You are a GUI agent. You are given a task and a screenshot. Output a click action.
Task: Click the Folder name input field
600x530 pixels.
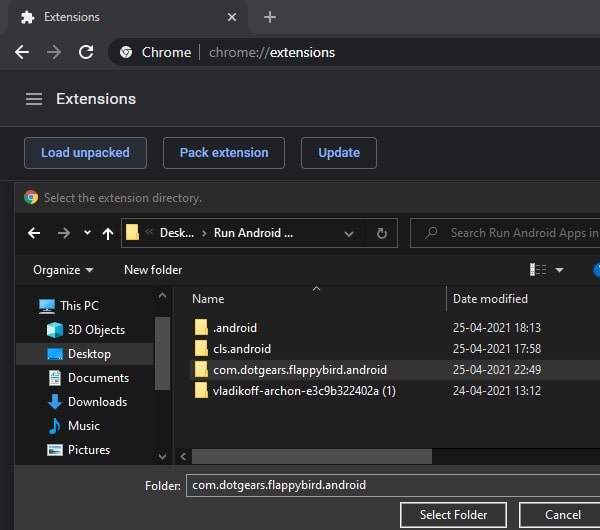[390, 485]
